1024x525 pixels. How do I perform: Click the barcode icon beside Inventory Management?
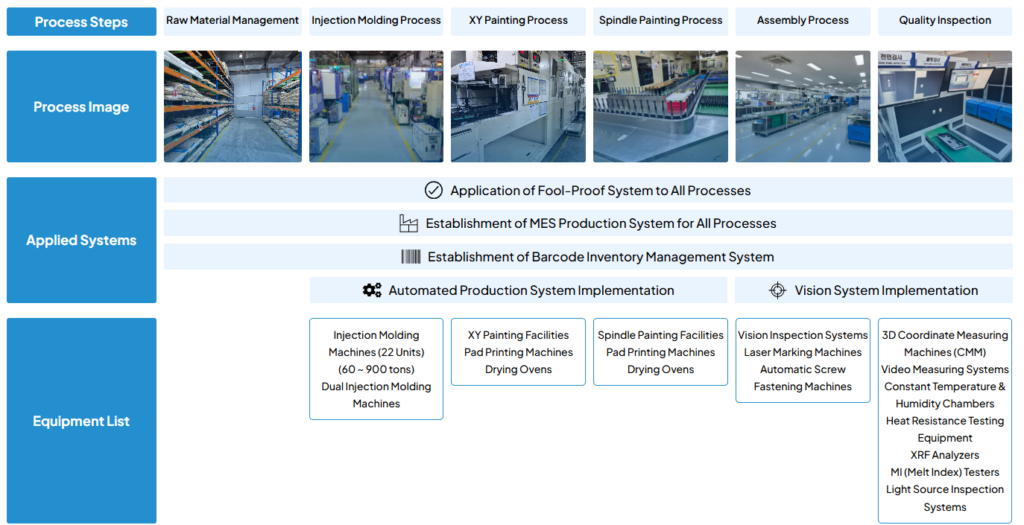pyautogui.click(x=411, y=257)
